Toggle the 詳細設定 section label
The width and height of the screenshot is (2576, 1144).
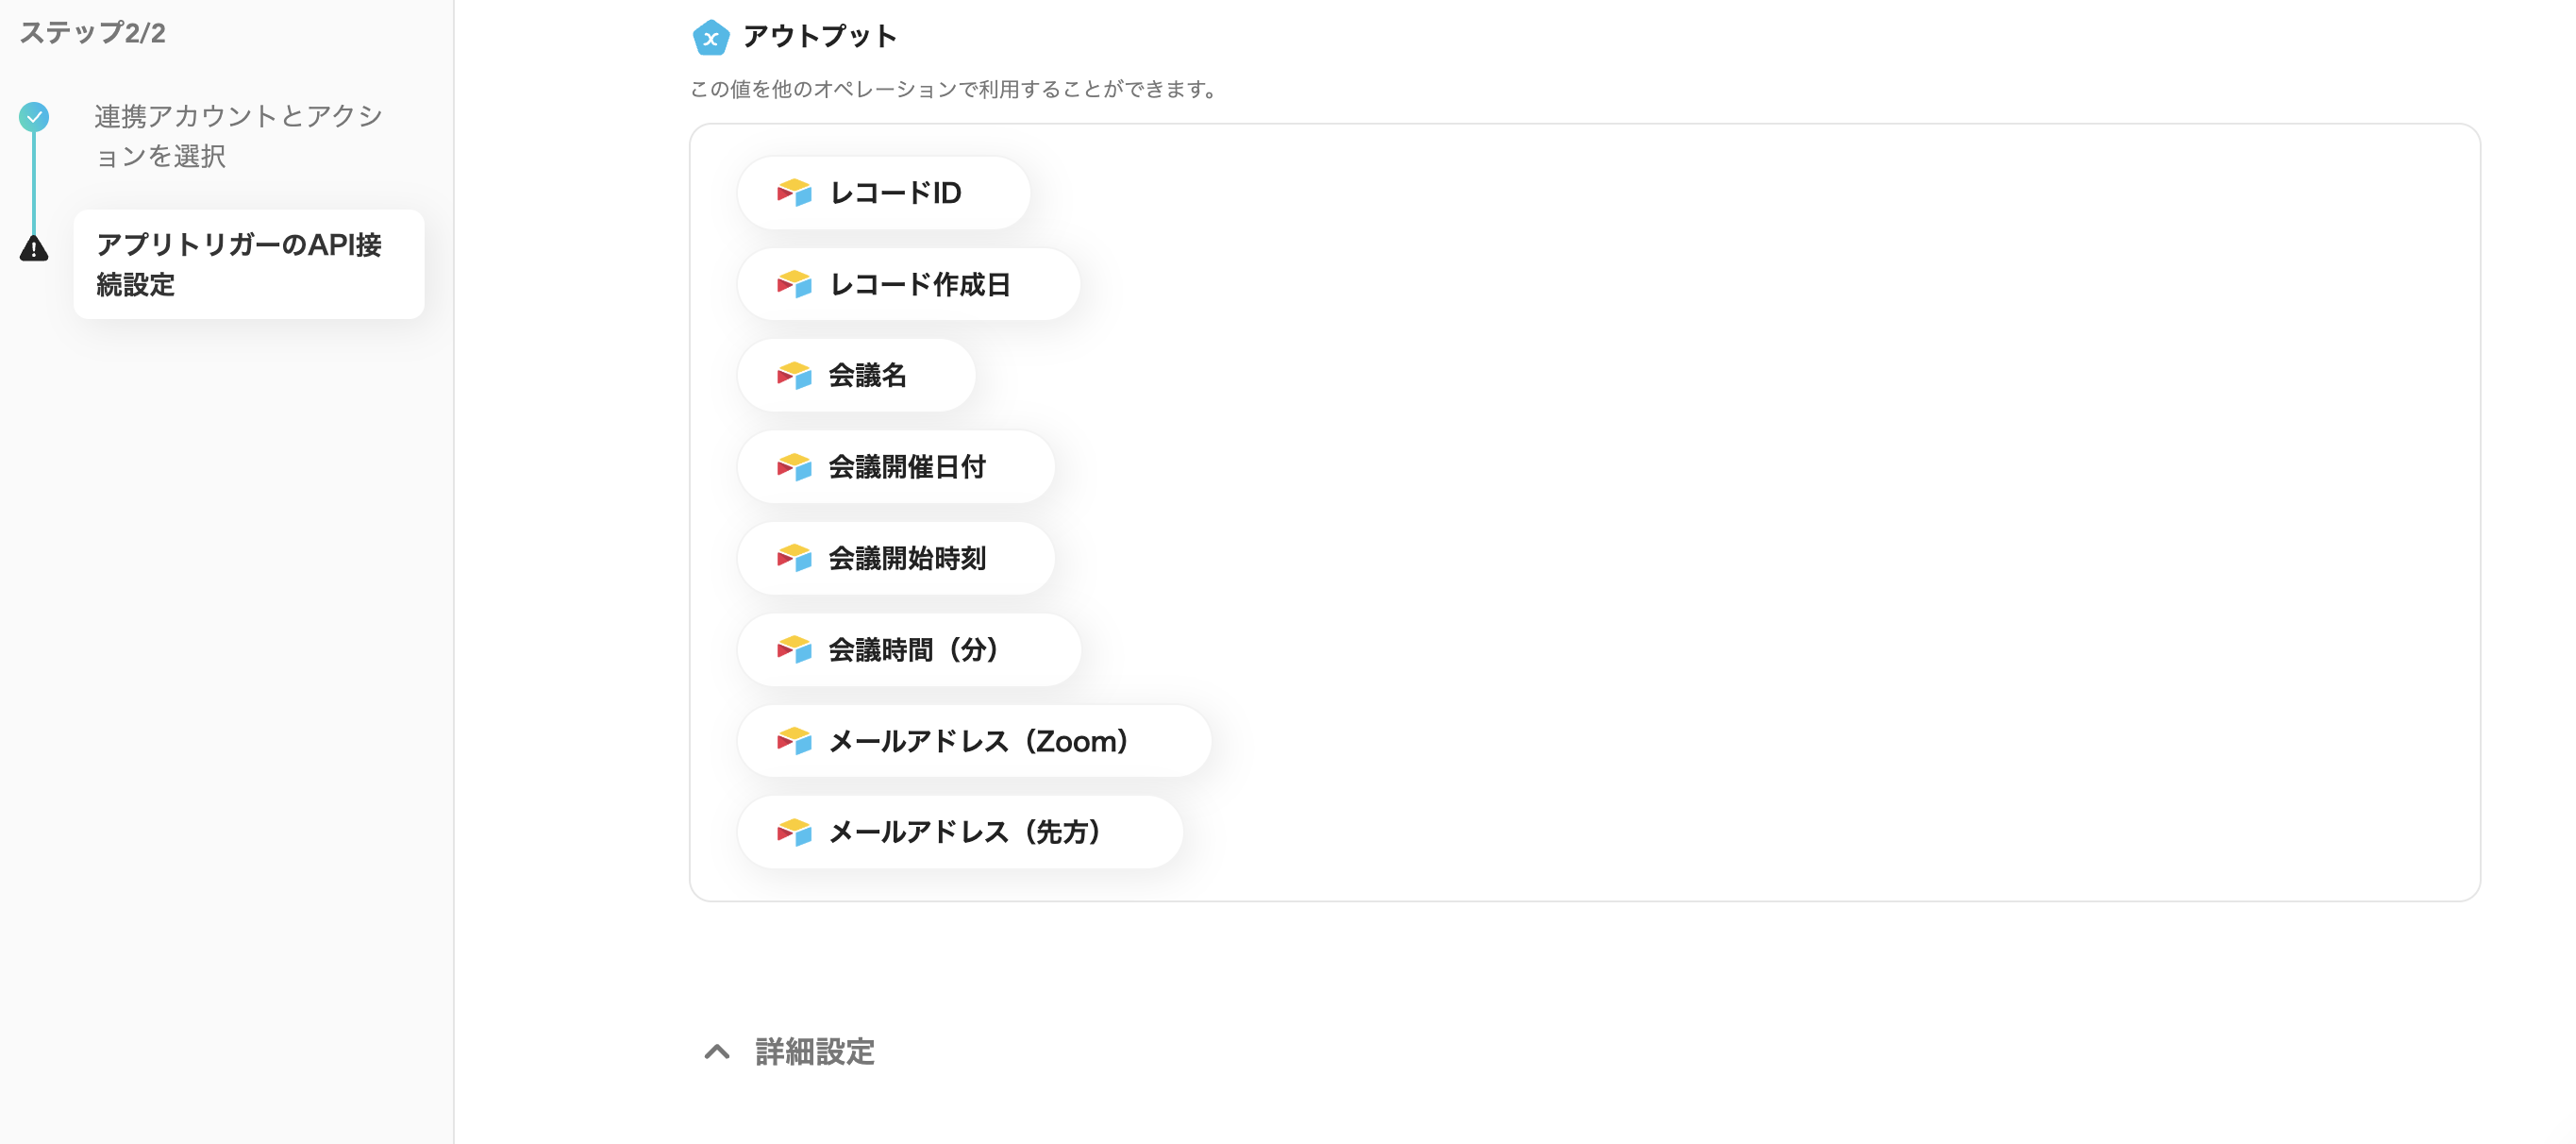tap(814, 1051)
